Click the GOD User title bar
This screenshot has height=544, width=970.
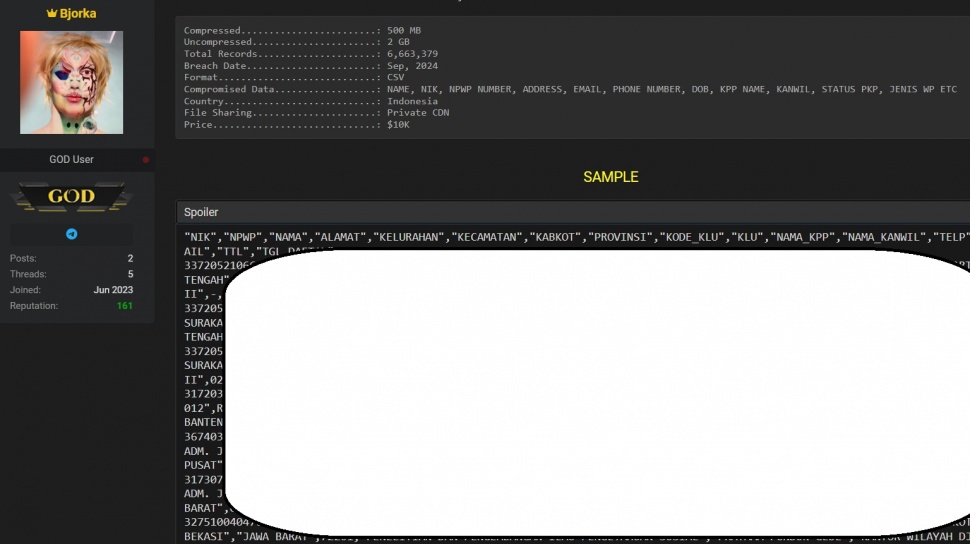(71, 160)
